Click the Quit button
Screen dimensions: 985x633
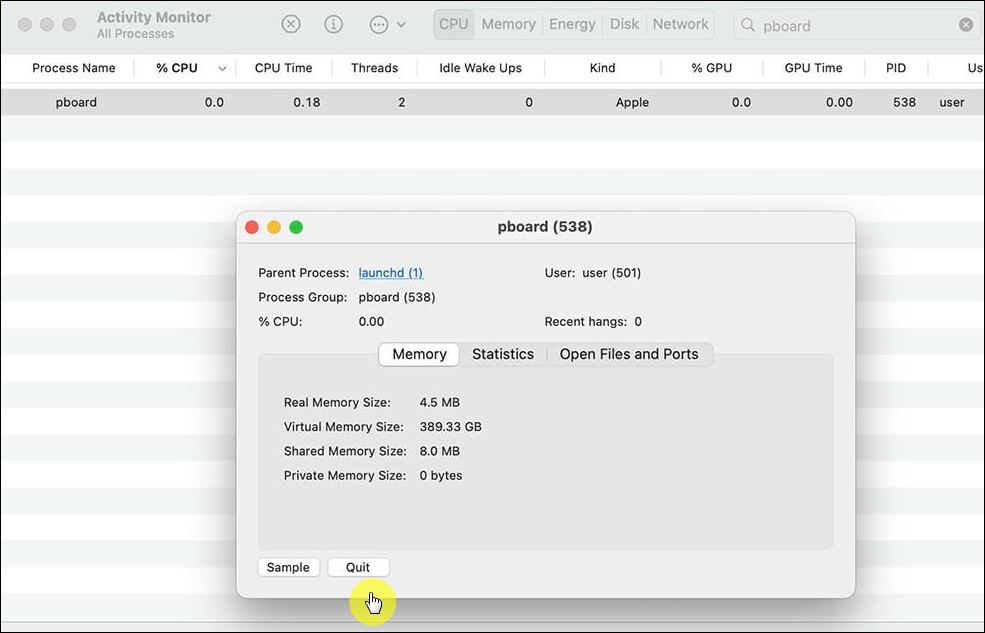coord(358,568)
